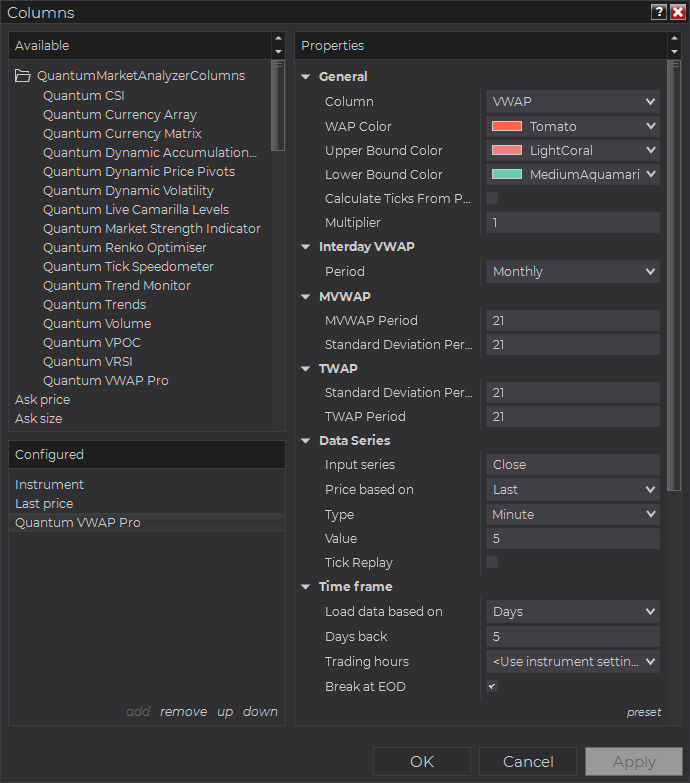Click the remove link in Configured
The height and width of the screenshot is (783, 690).
click(x=183, y=711)
